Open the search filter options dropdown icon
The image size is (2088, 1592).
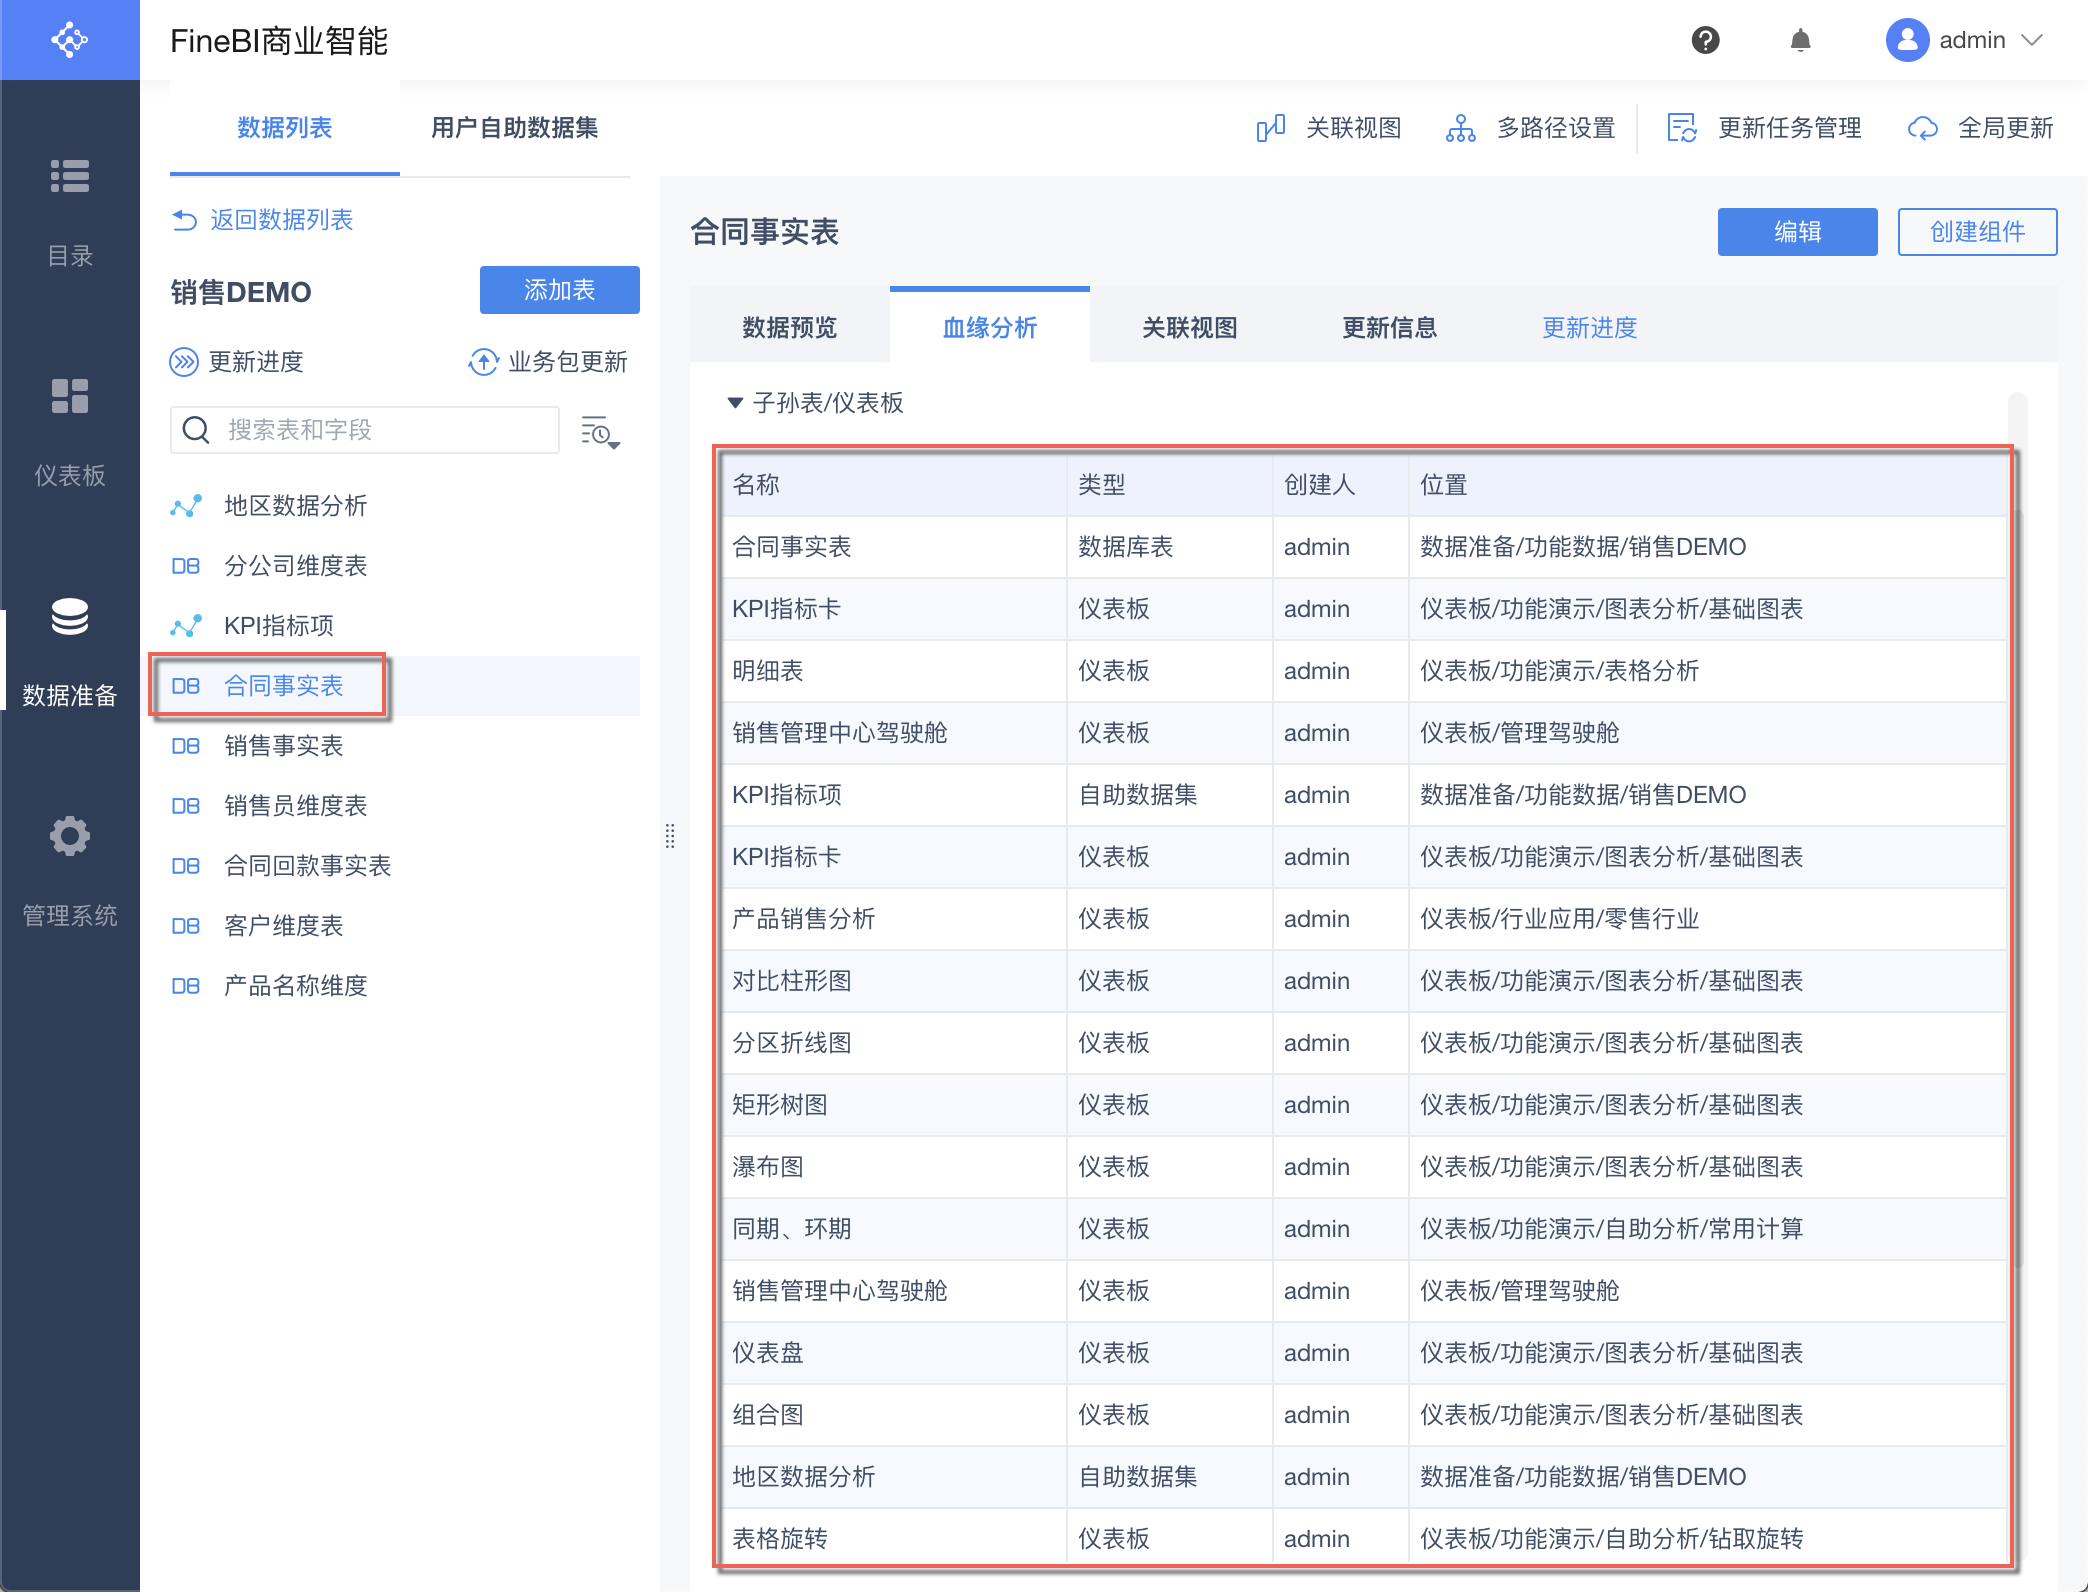coord(600,432)
